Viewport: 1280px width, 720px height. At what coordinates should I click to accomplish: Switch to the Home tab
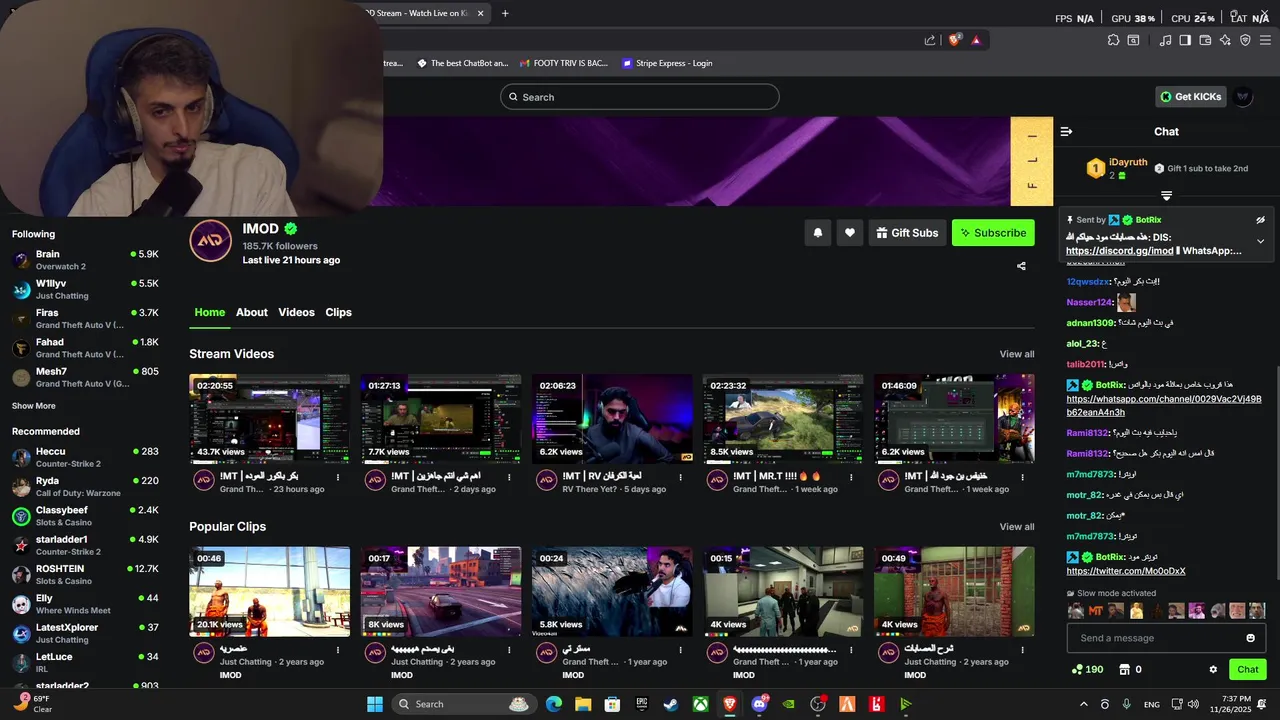(x=209, y=312)
